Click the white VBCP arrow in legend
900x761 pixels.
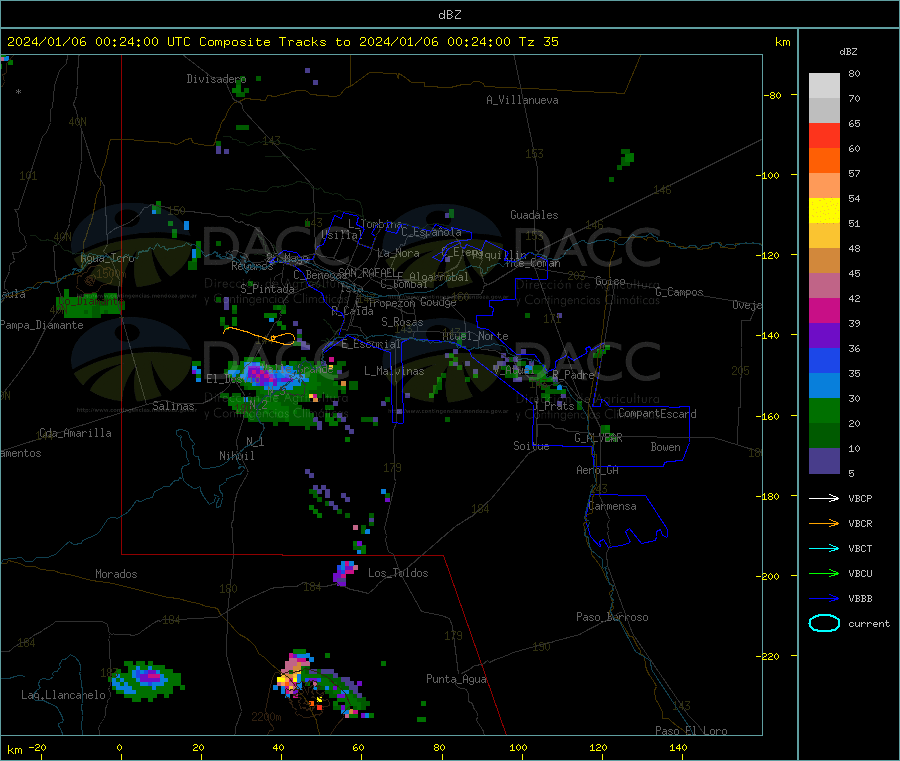[824, 498]
